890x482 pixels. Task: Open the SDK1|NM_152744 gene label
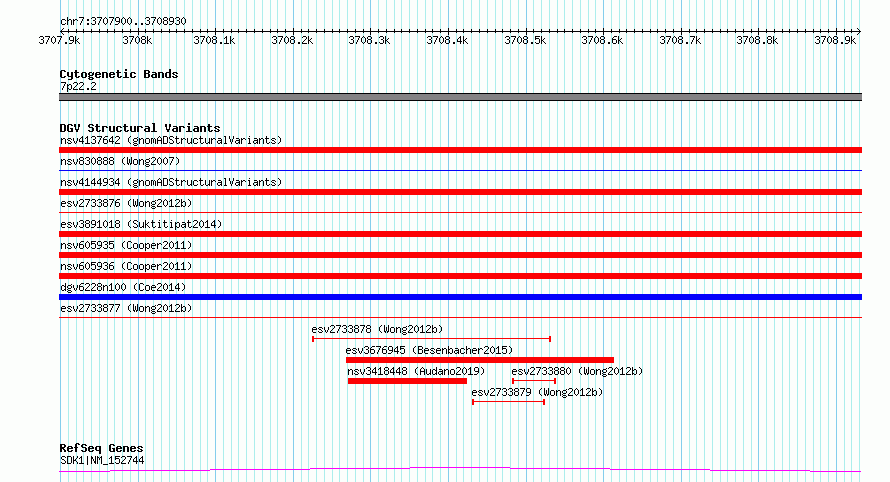tap(102, 460)
